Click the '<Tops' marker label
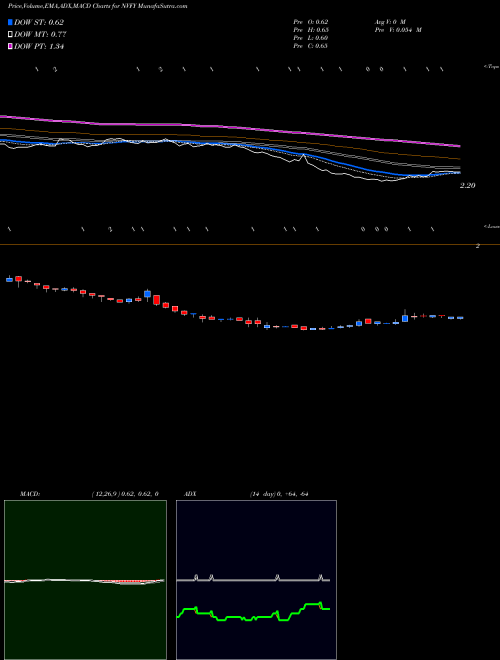Image resolution: width=500 pixels, height=660 pixels. click(491, 67)
